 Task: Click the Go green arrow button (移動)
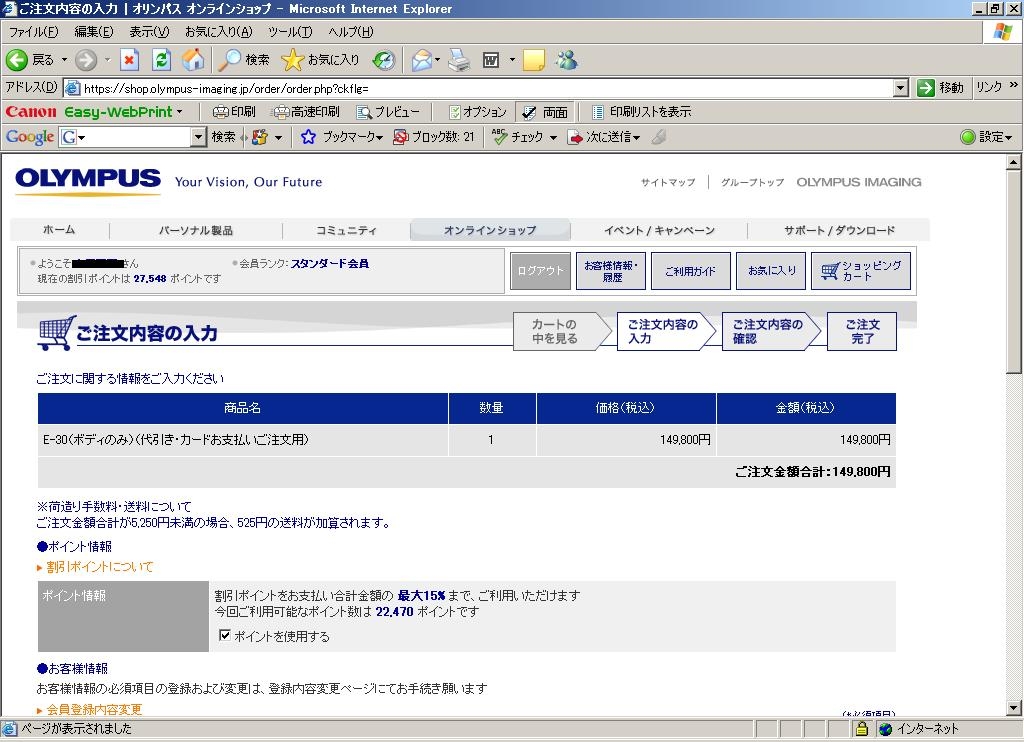click(x=940, y=88)
